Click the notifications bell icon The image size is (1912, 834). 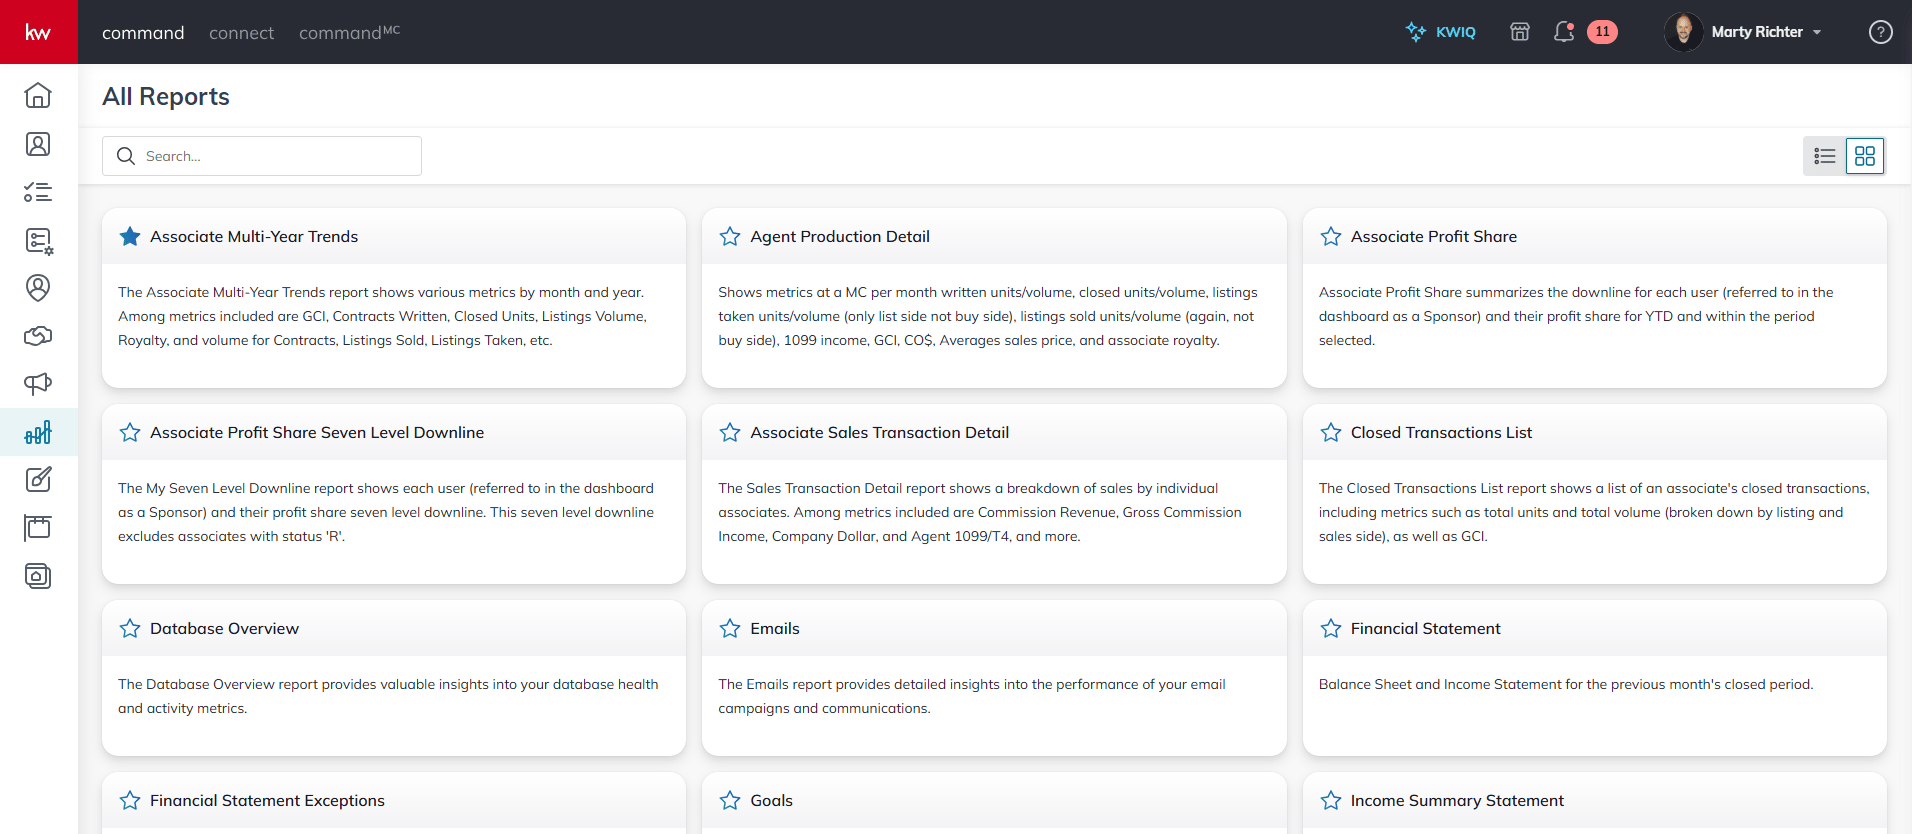pyautogui.click(x=1564, y=32)
